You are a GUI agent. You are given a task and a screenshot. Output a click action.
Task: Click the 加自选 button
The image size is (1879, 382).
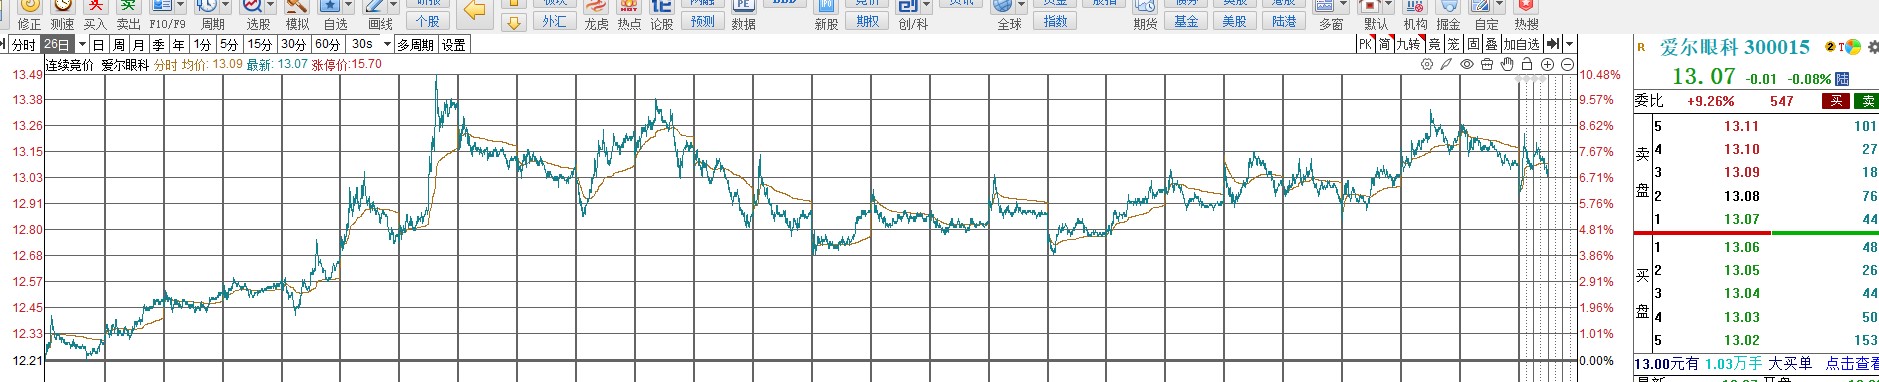tap(1521, 44)
